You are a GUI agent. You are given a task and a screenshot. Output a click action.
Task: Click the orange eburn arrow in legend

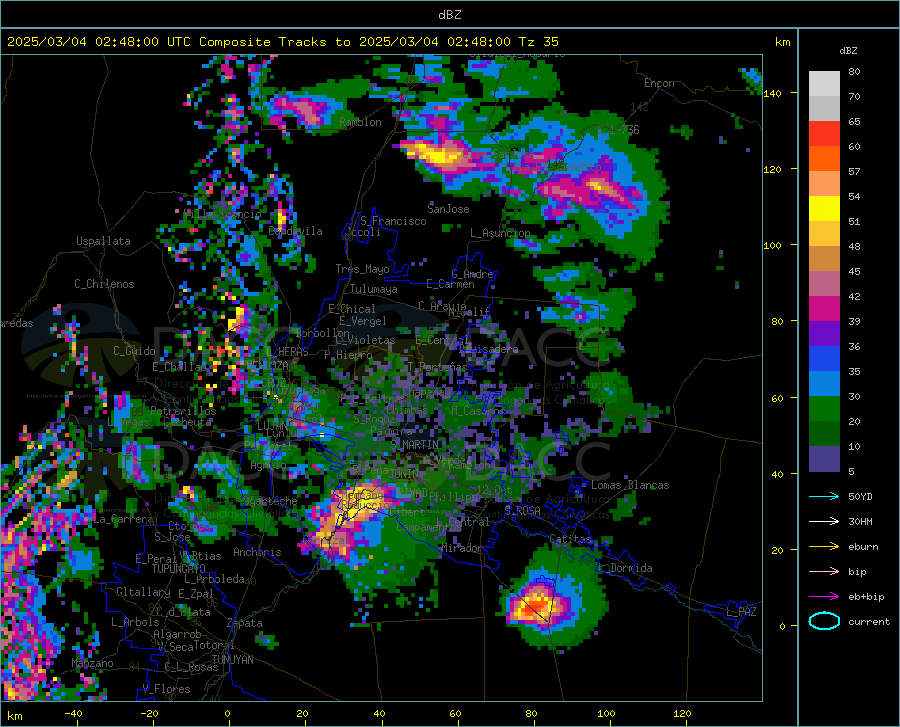(x=824, y=546)
